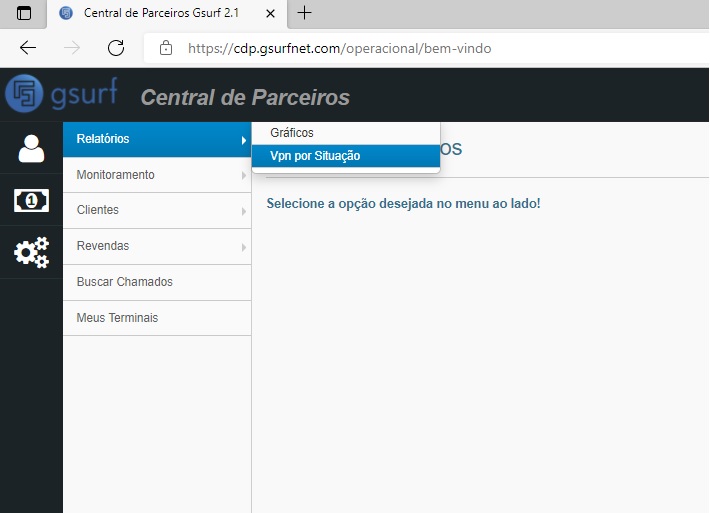Click the padlock site info icon
Image resolution: width=710 pixels, height=513 pixels.
[166, 48]
